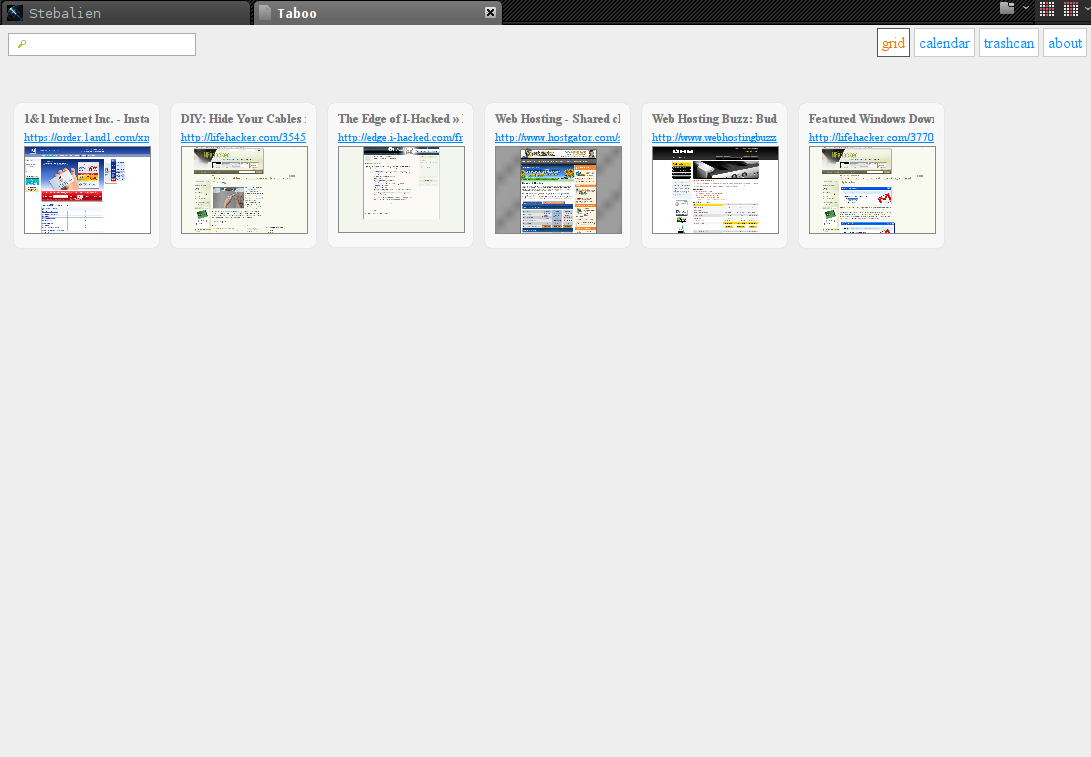1091x757 pixels.
Task: Click the search input field
Action: coord(102,45)
